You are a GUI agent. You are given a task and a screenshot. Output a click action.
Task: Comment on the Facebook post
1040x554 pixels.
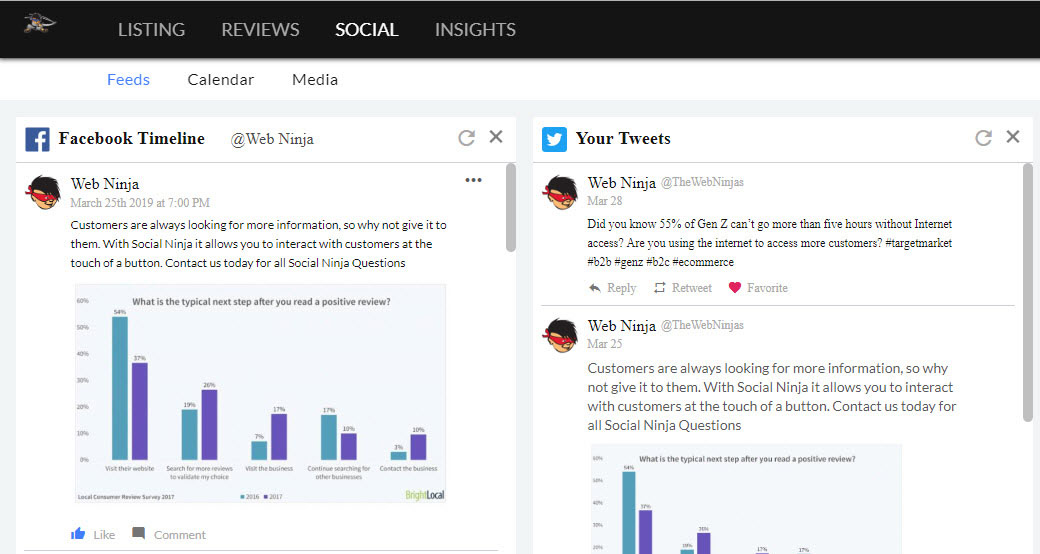point(169,534)
